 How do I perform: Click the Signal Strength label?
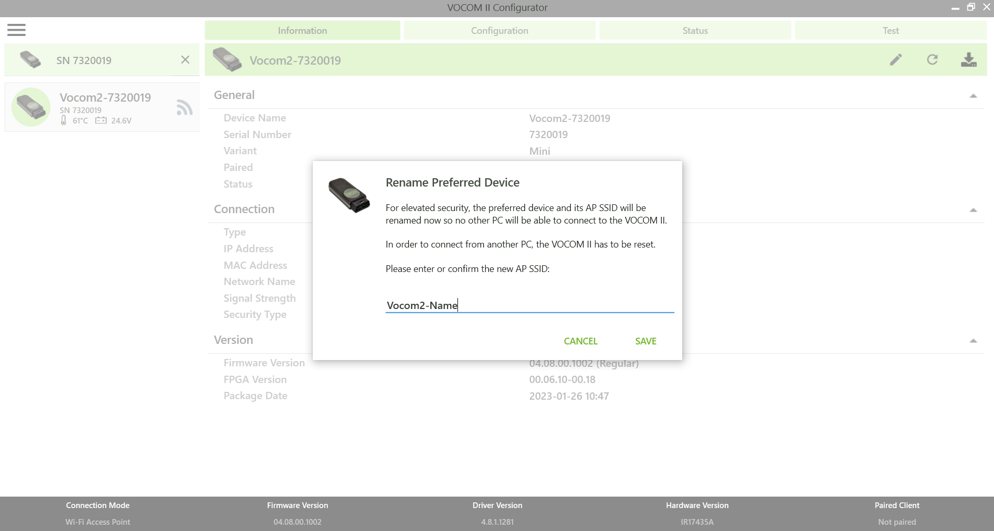259,298
